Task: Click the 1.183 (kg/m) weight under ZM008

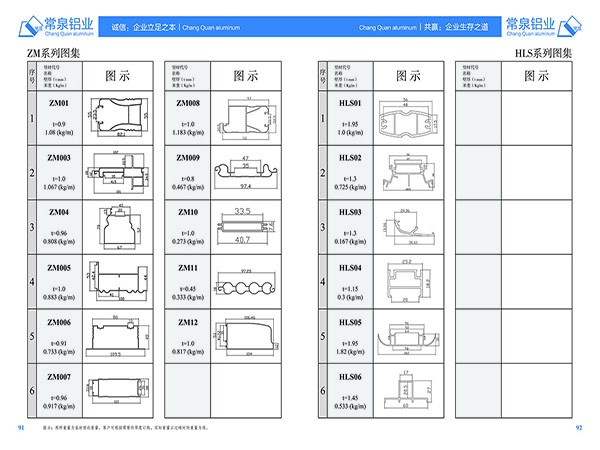Action: 188,132
